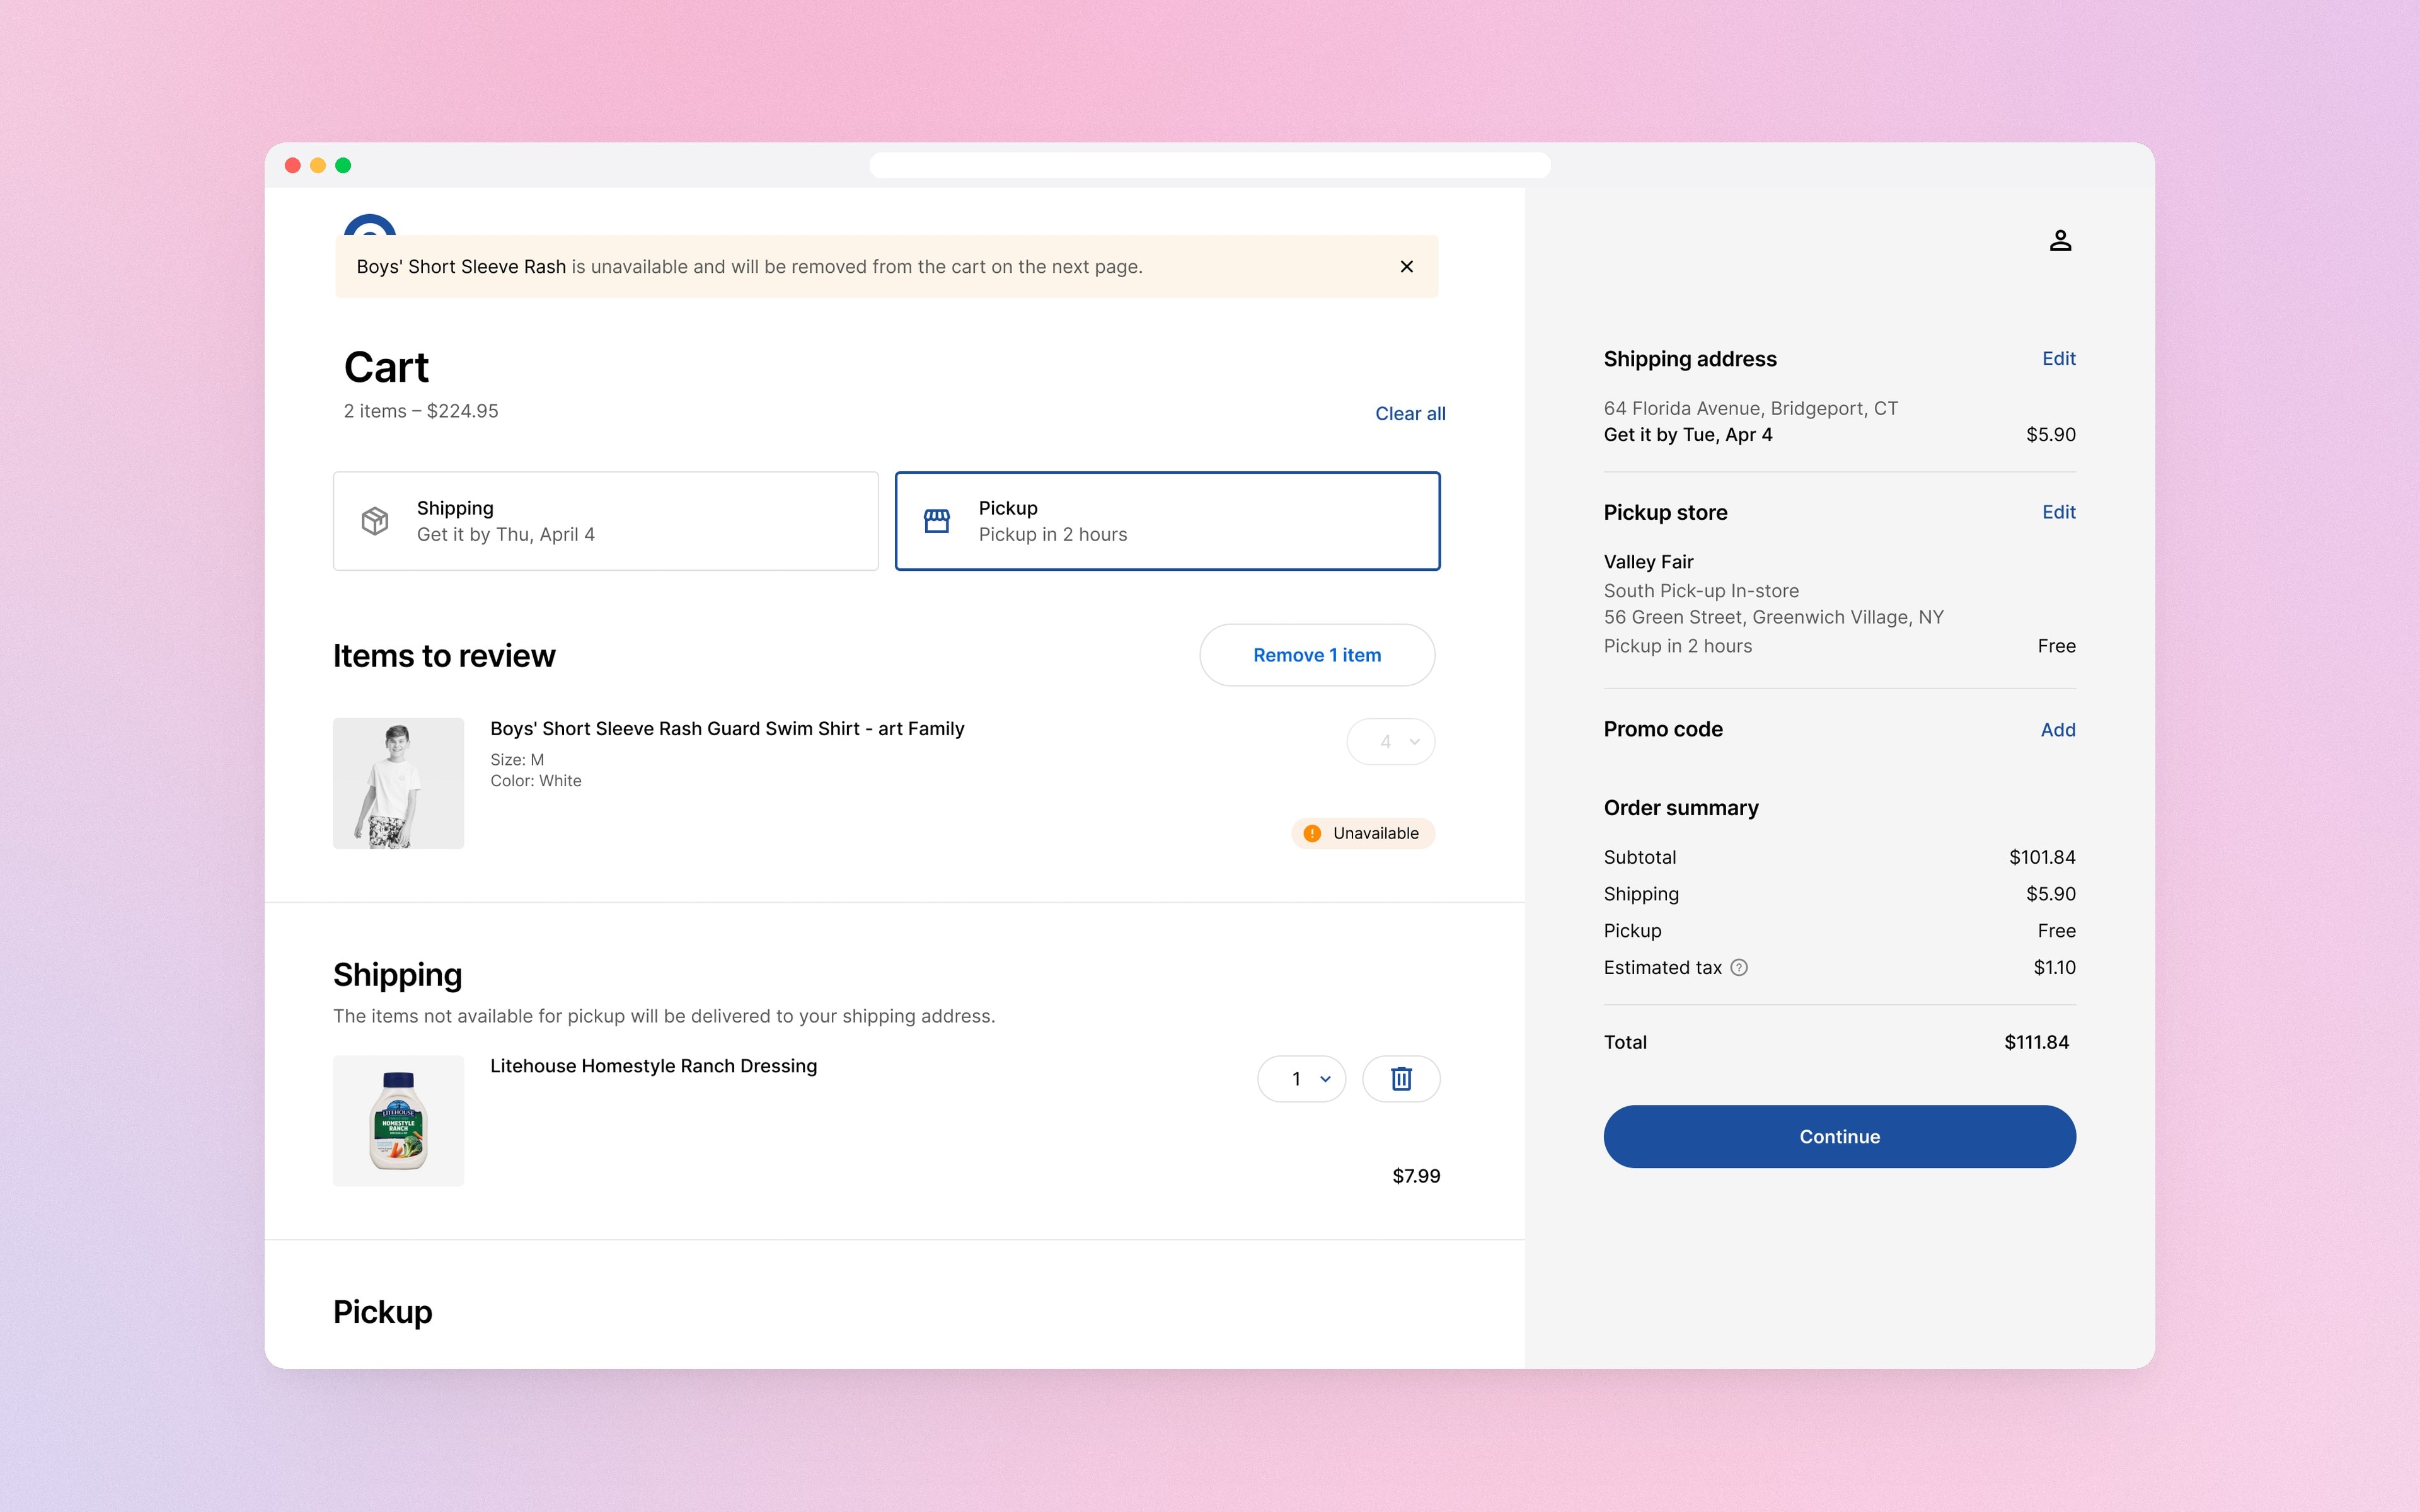The height and width of the screenshot is (1512, 2420).
Task: Edit the pickup store
Action: (2058, 512)
